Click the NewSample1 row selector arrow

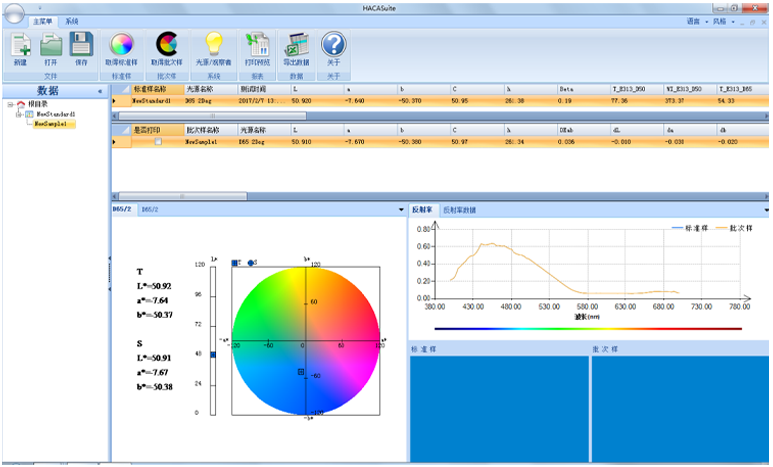tap(114, 142)
